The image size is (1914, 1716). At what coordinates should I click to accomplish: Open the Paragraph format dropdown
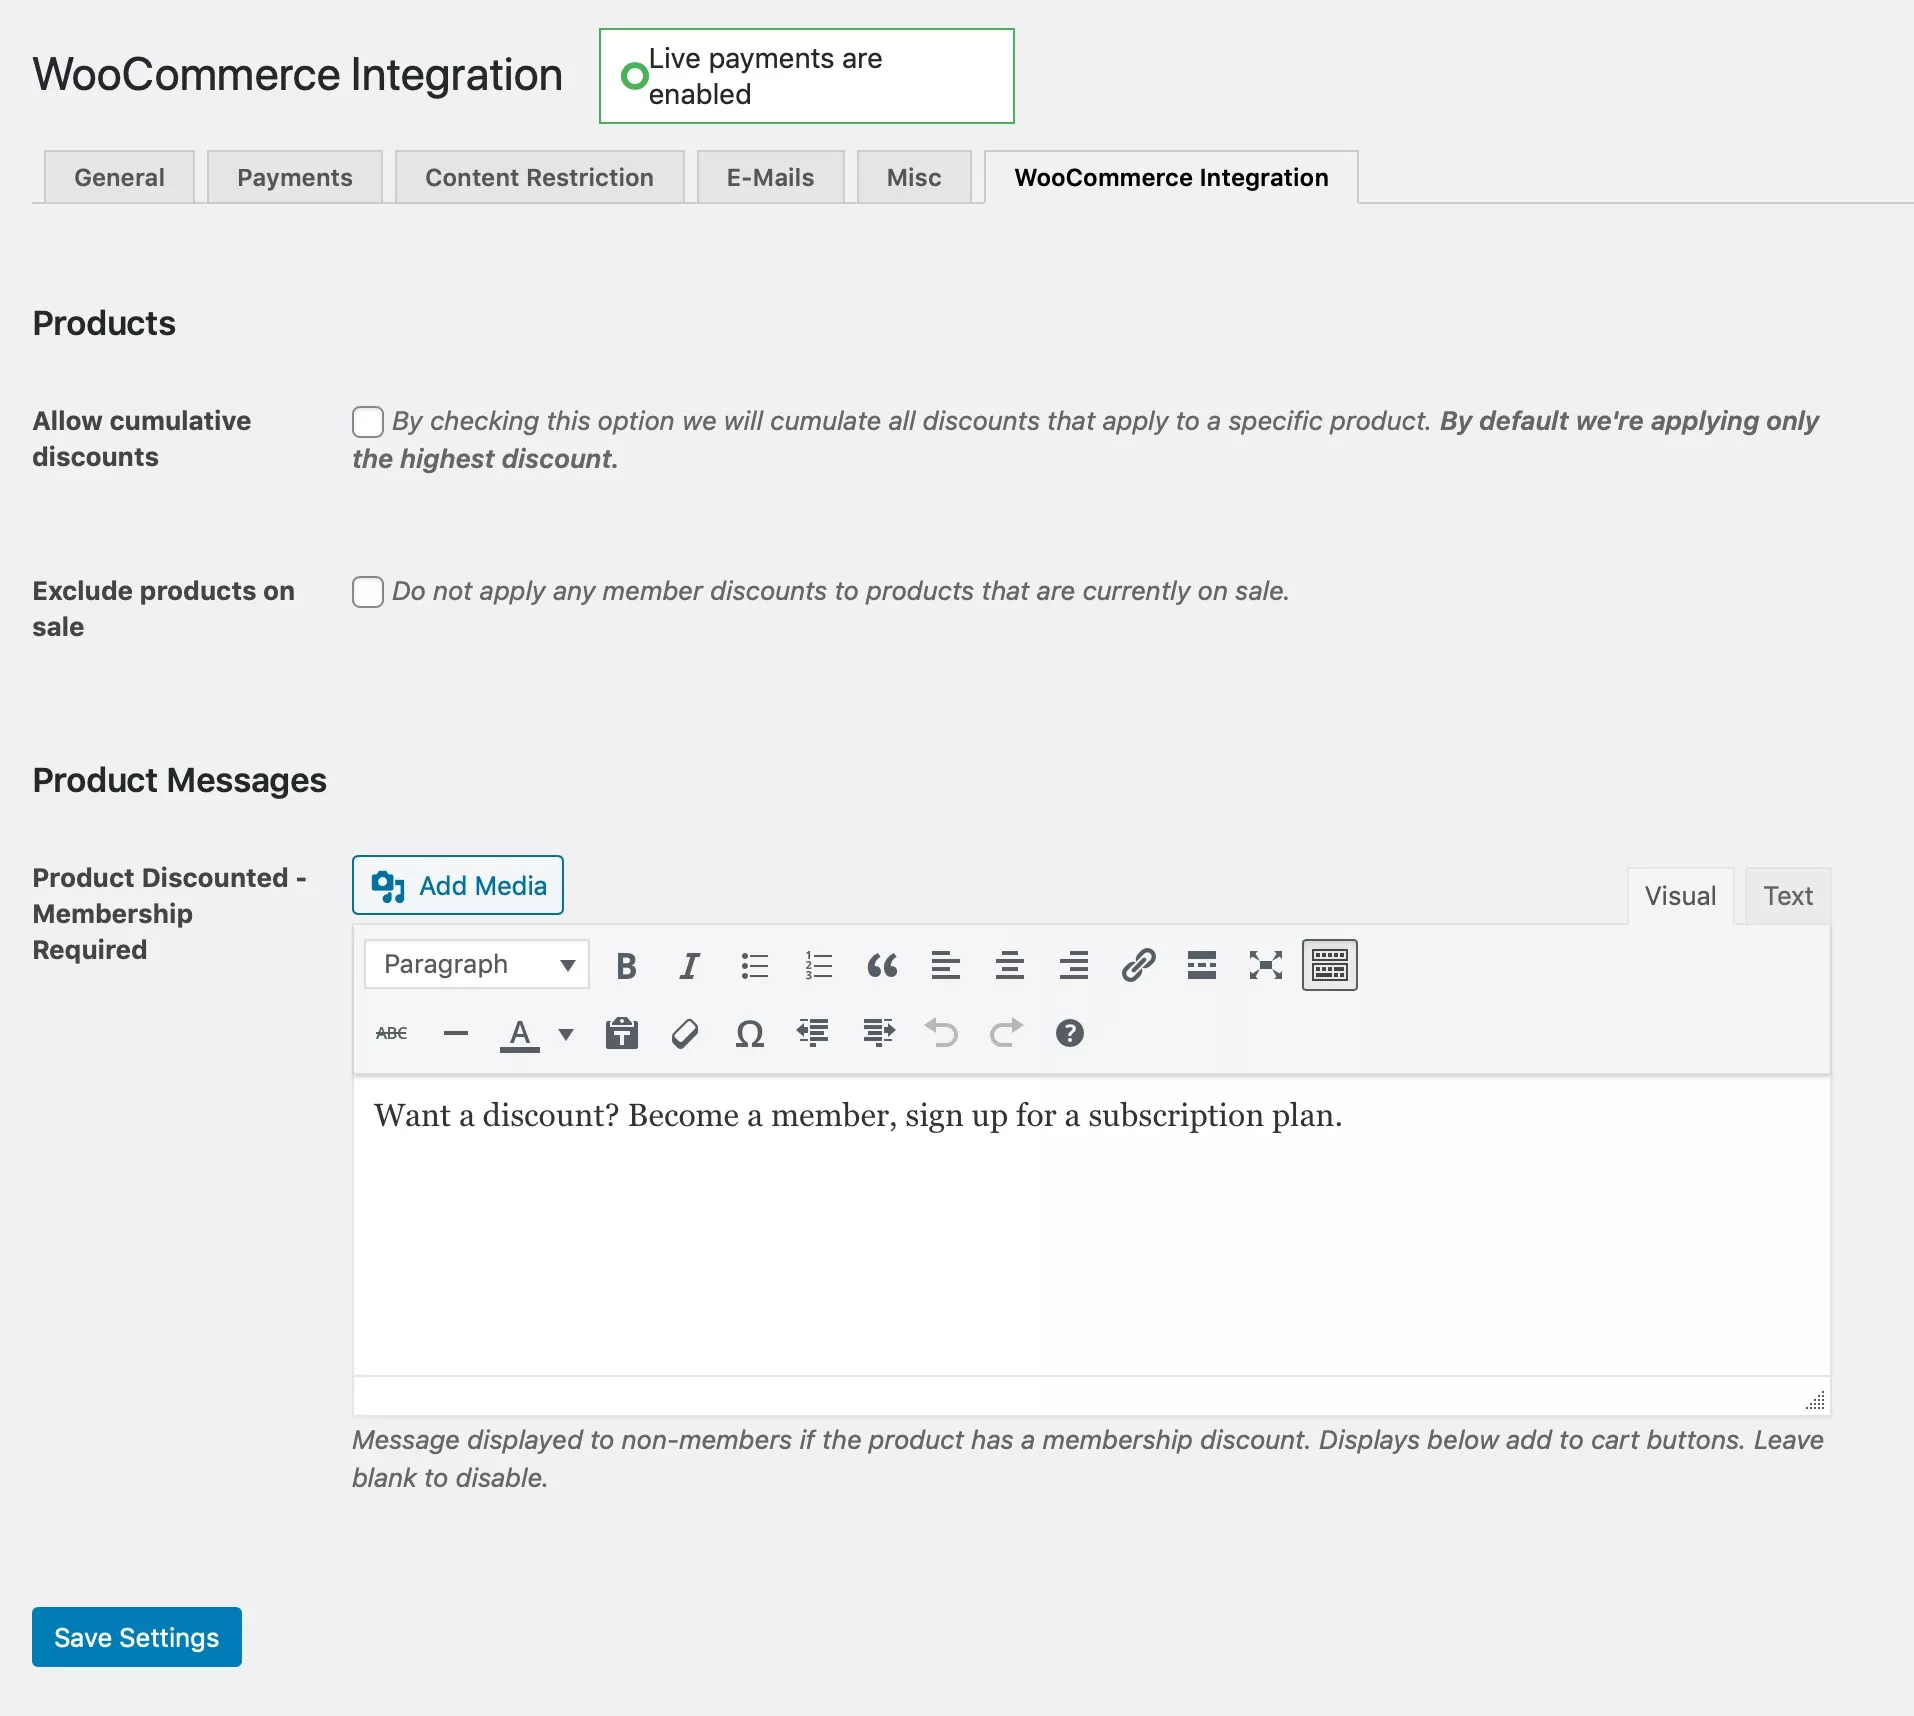(x=477, y=965)
